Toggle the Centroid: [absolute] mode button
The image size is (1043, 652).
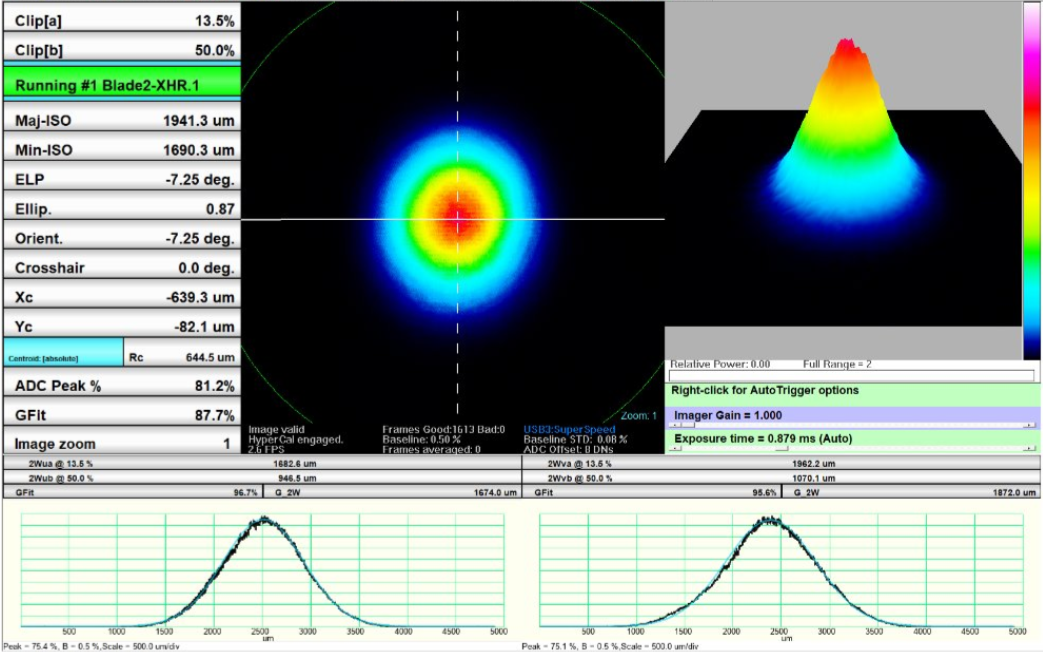[x=63, y=353]
